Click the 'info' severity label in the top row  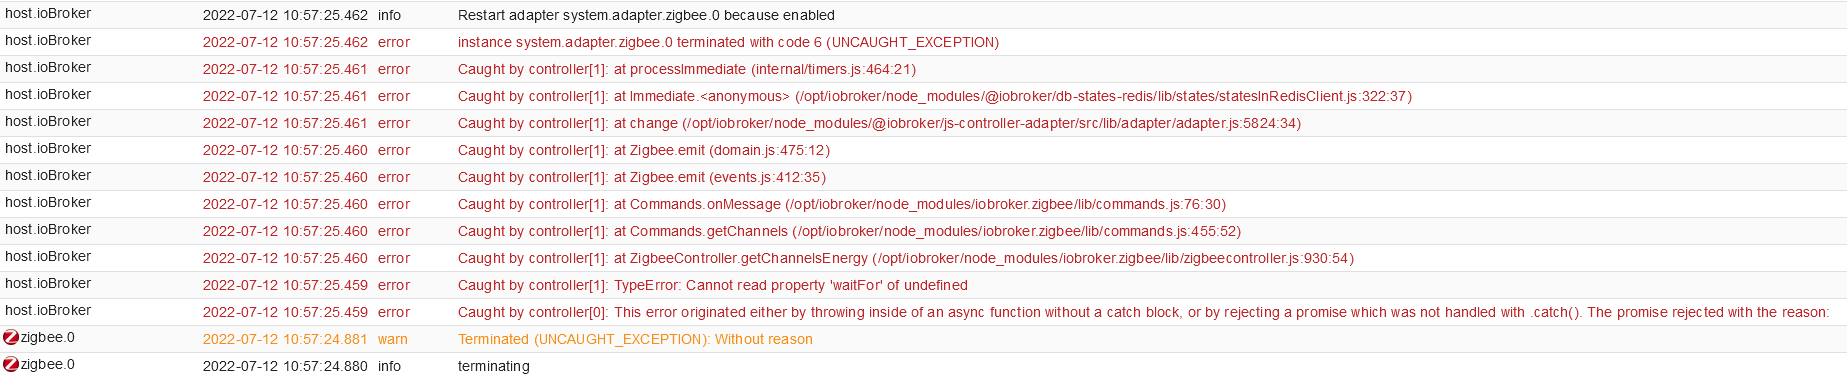coord(389,15)
